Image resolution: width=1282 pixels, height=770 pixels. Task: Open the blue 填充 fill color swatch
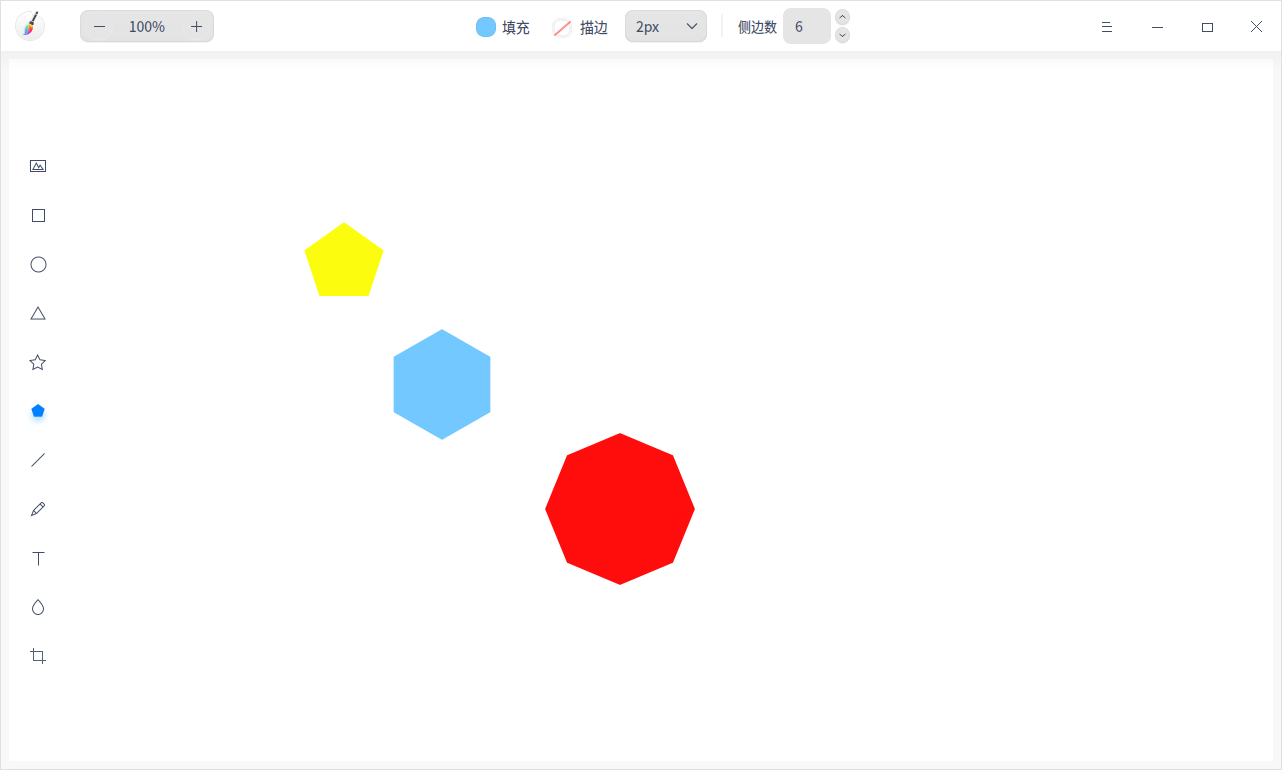click(x=486, y=27)
